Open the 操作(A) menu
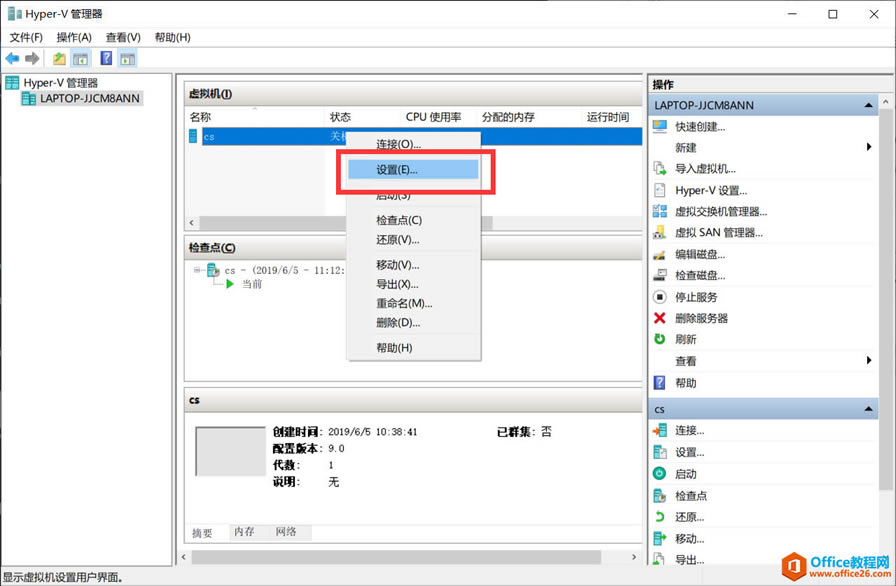Viewport: 896px width, 586px height. 74,37
